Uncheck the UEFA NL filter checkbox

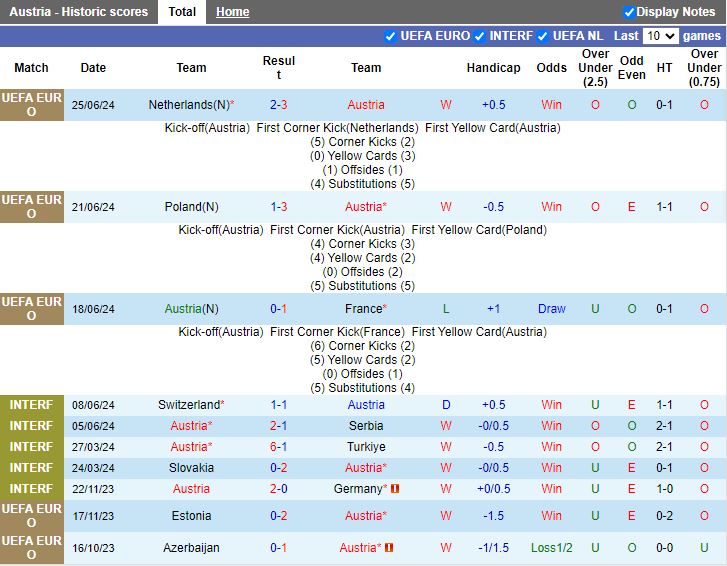pos(542,36)
